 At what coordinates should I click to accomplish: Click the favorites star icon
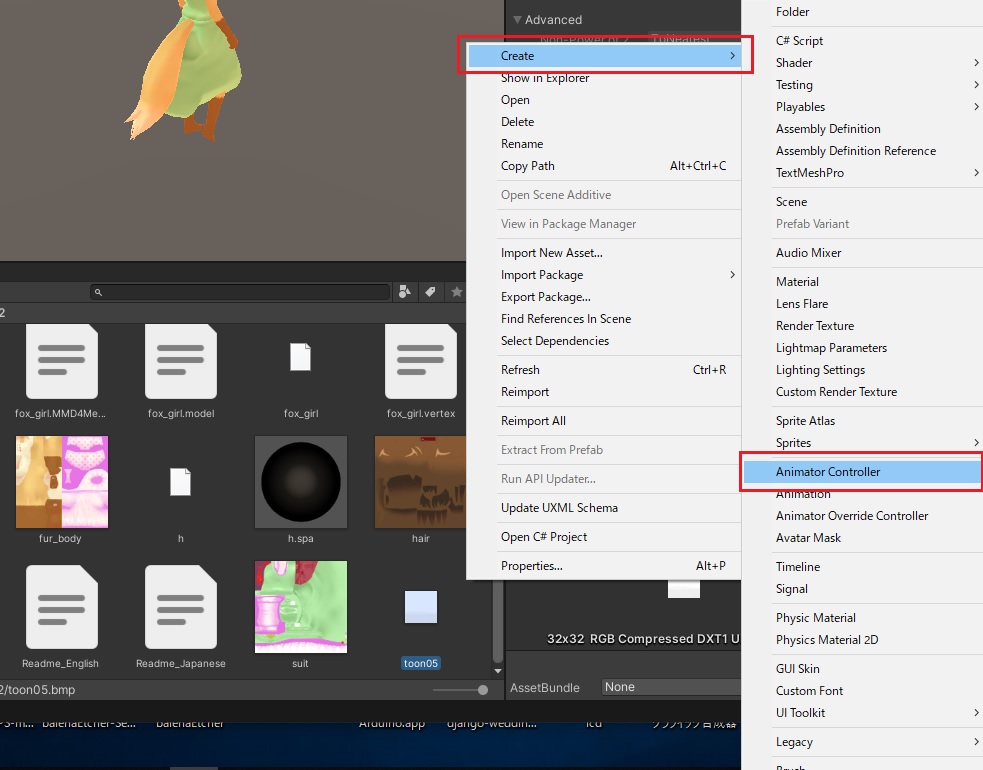[x=456, y=292]
